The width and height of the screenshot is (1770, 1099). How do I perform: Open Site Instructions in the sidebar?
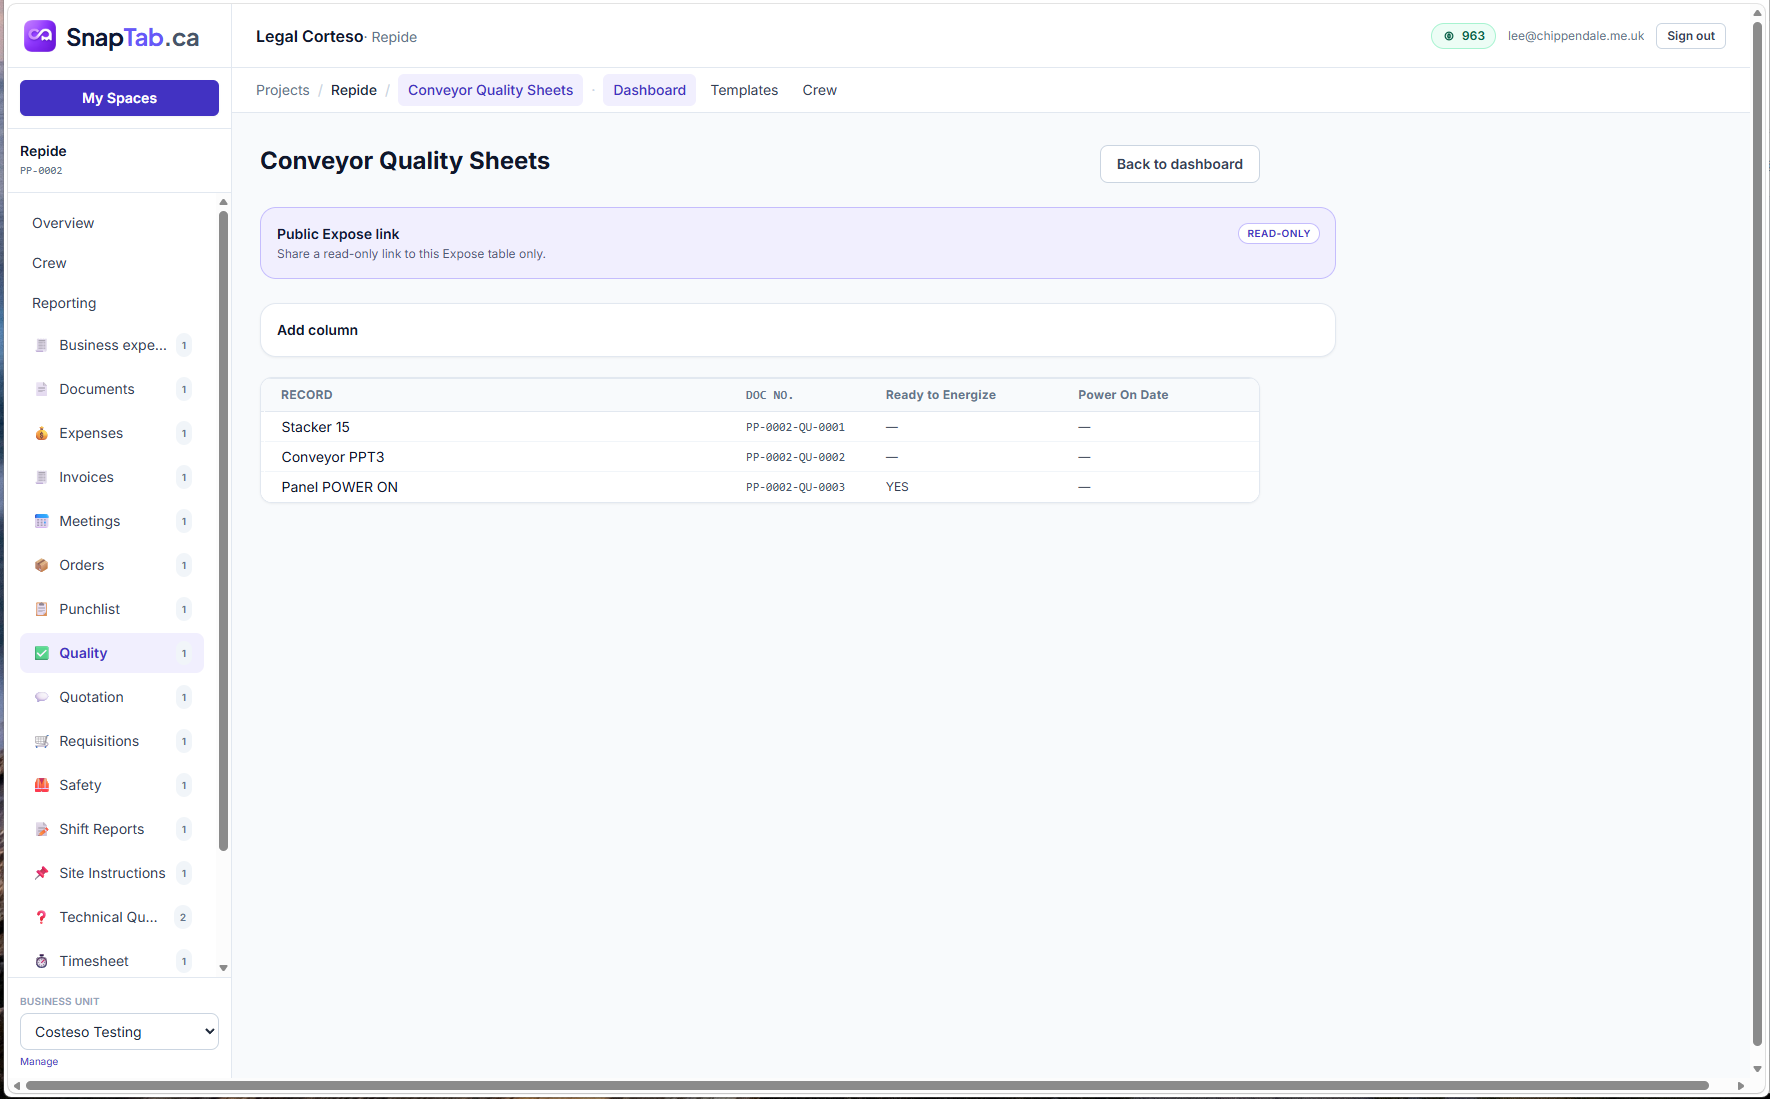tap(112, 873)
